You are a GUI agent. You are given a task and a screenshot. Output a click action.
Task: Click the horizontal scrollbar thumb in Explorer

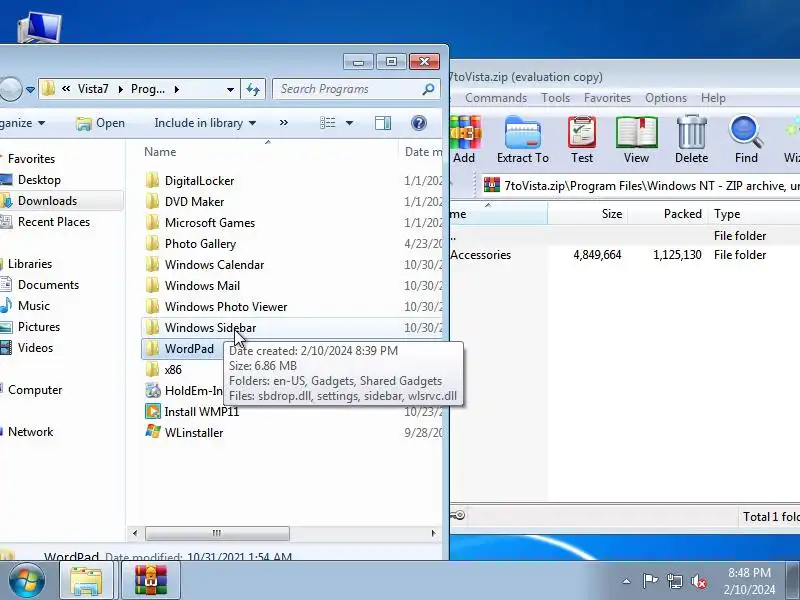tap(217, 533)
